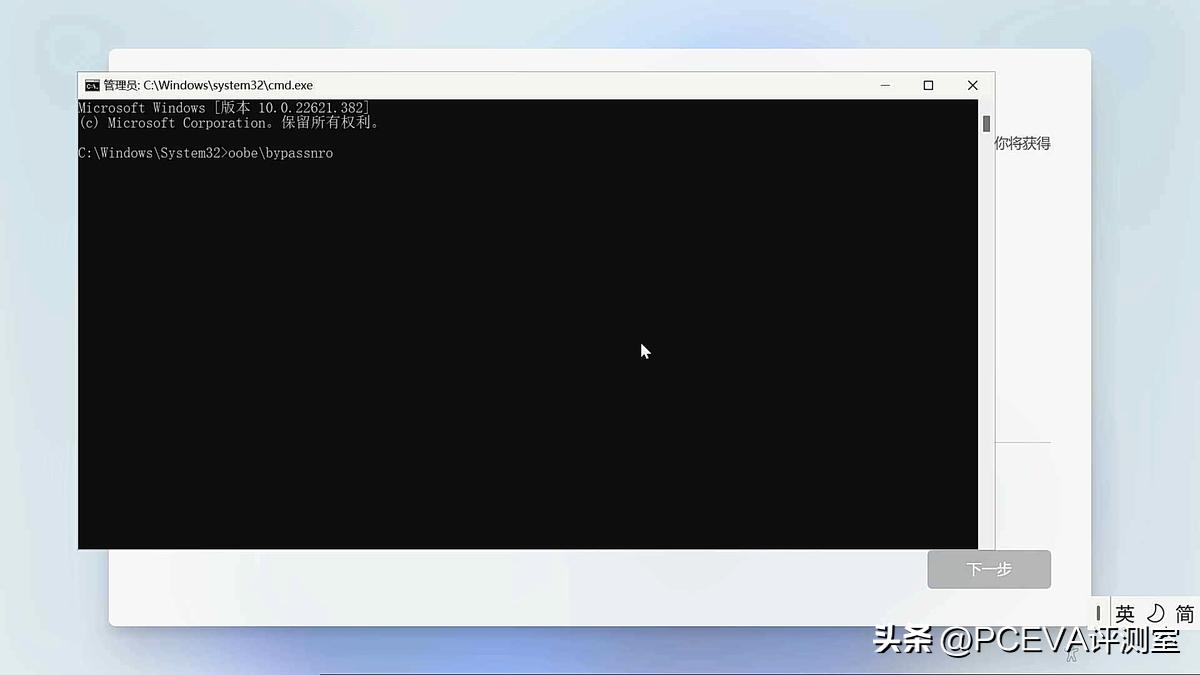Click the Microsoft Corporation copyright line
1200x675 pixels.
[x=228, y=122]
